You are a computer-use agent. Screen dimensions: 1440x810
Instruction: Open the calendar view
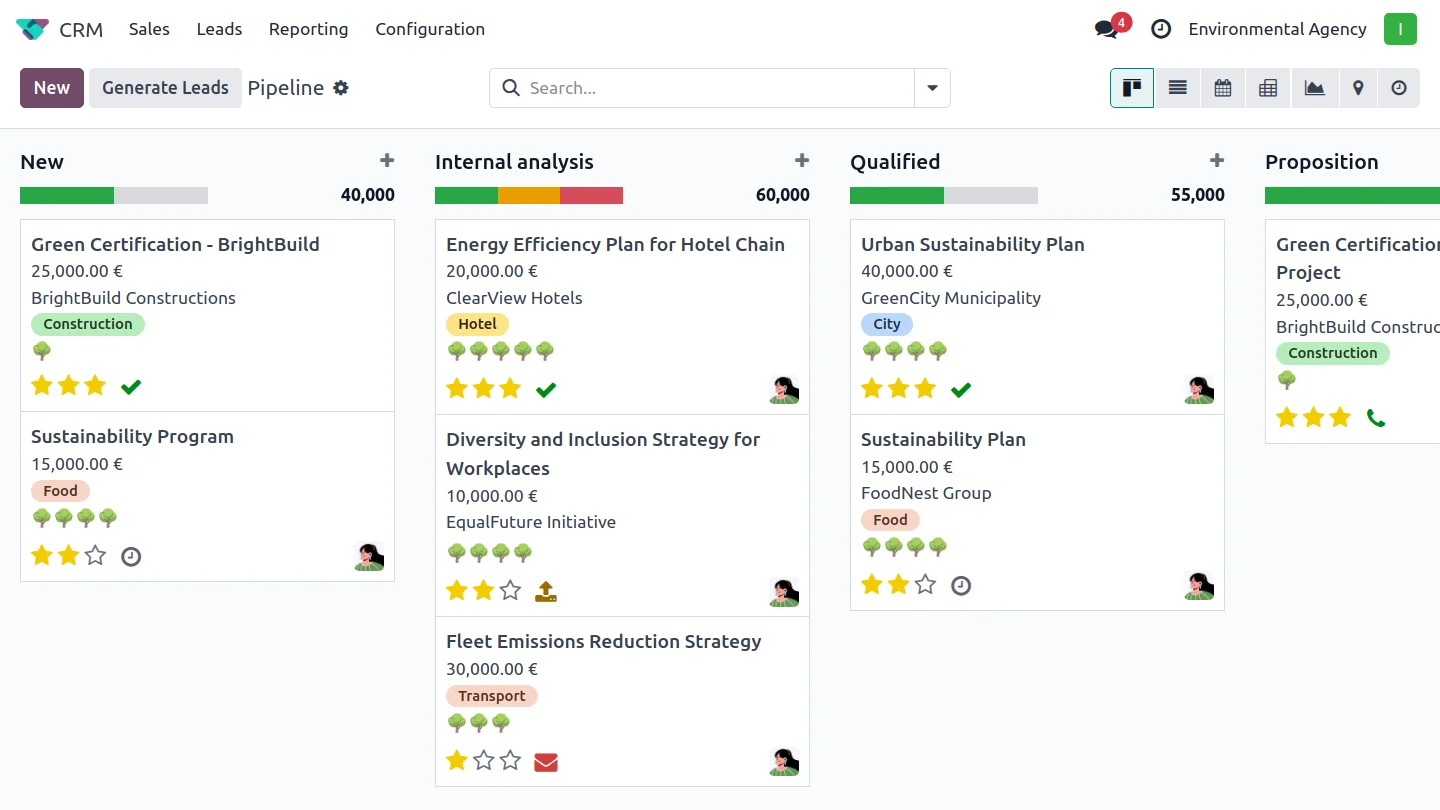(x=1223, y=88)
